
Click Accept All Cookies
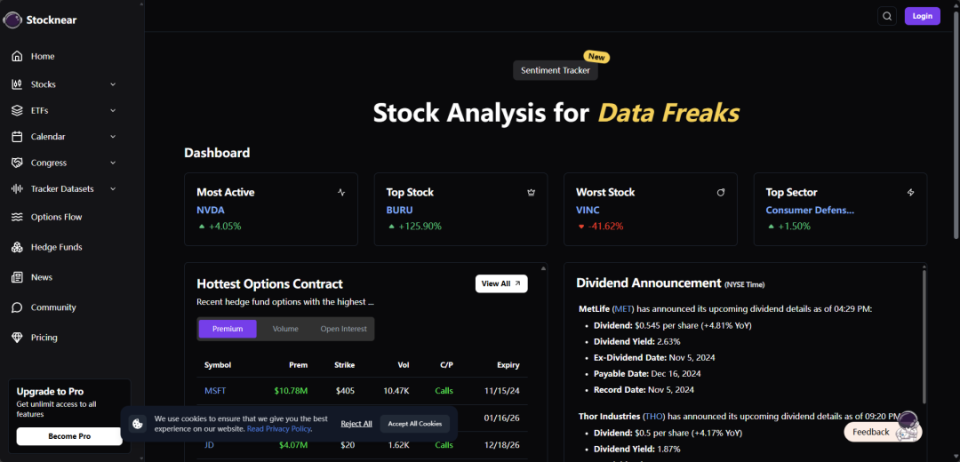click(x=414, y=423)
